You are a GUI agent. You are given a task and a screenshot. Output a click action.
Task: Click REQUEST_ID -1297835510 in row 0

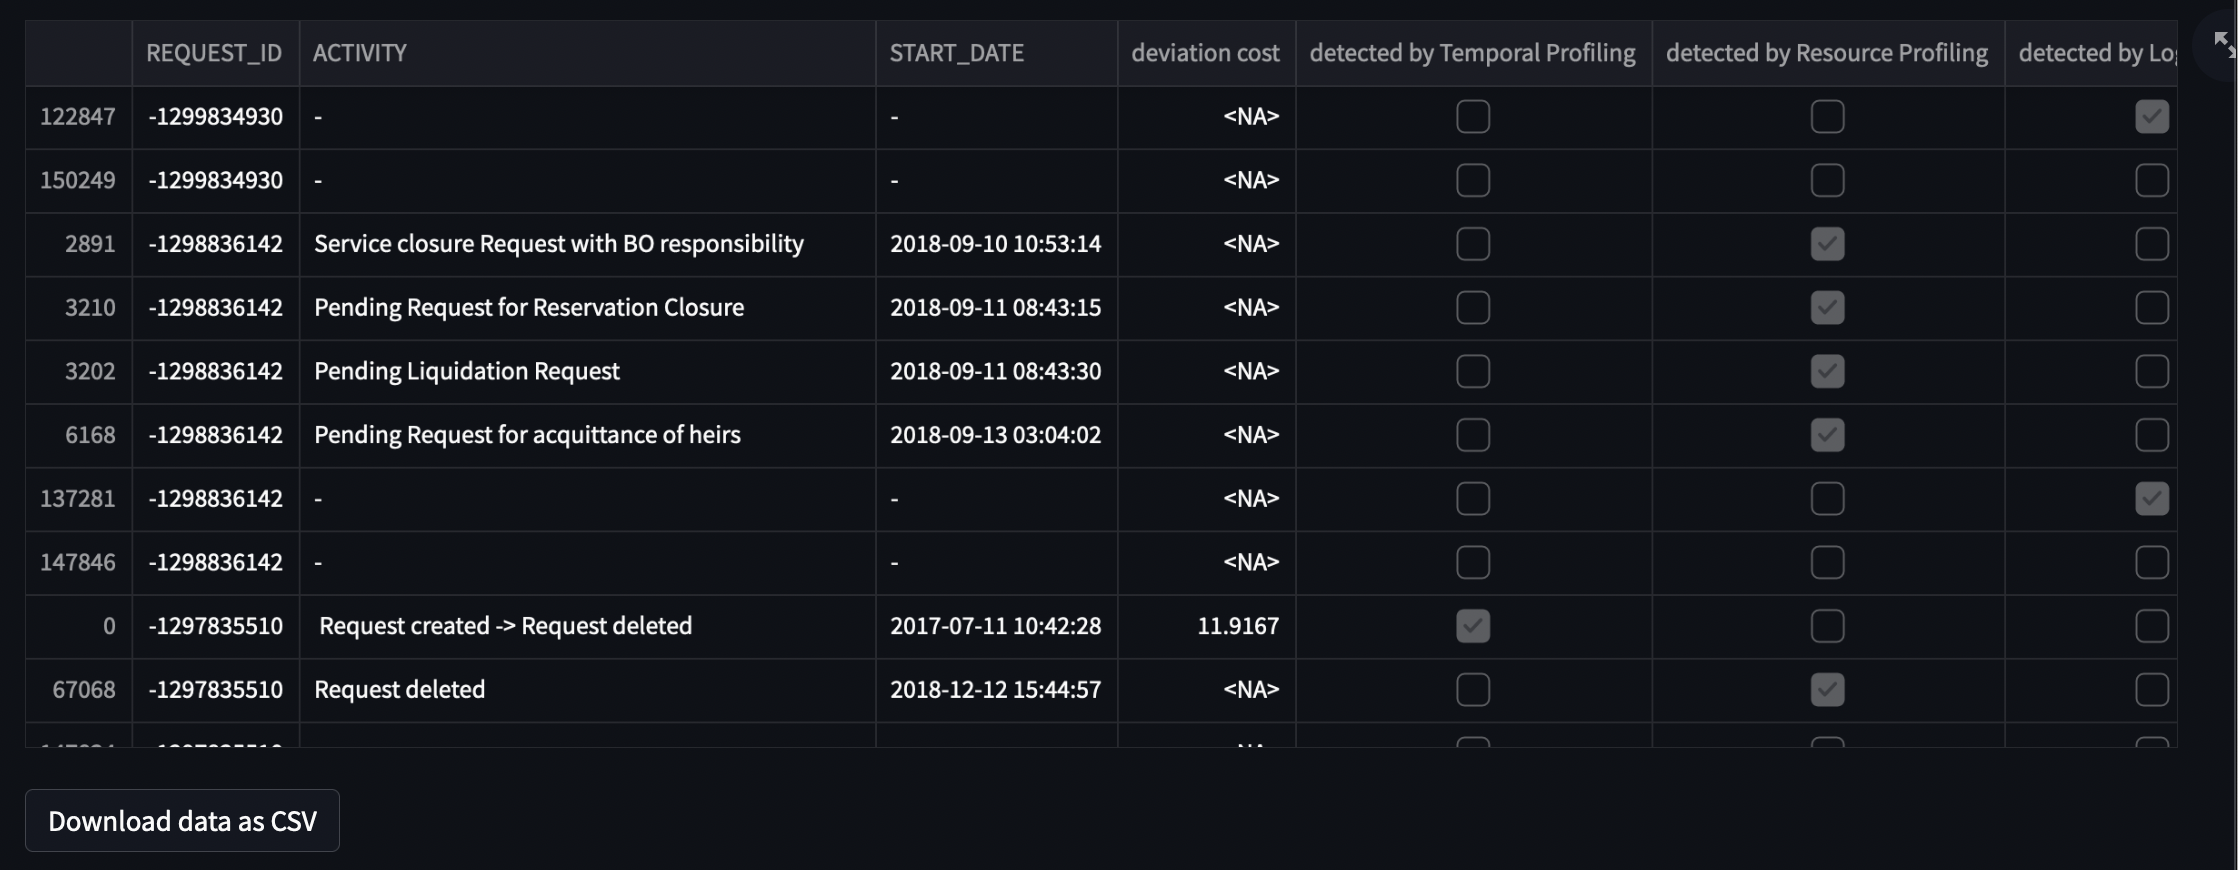tap(214, 626)
